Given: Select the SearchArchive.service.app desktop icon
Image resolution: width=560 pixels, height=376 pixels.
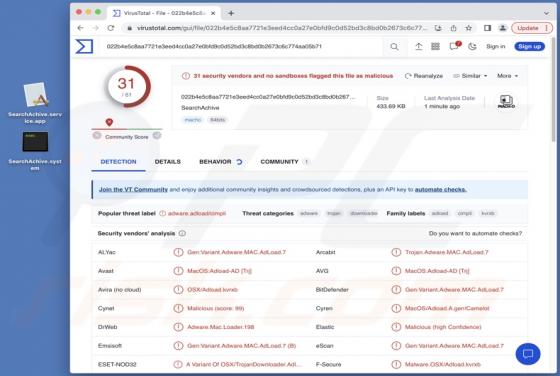Looking at the screenshot, I should tap(35, 103).
